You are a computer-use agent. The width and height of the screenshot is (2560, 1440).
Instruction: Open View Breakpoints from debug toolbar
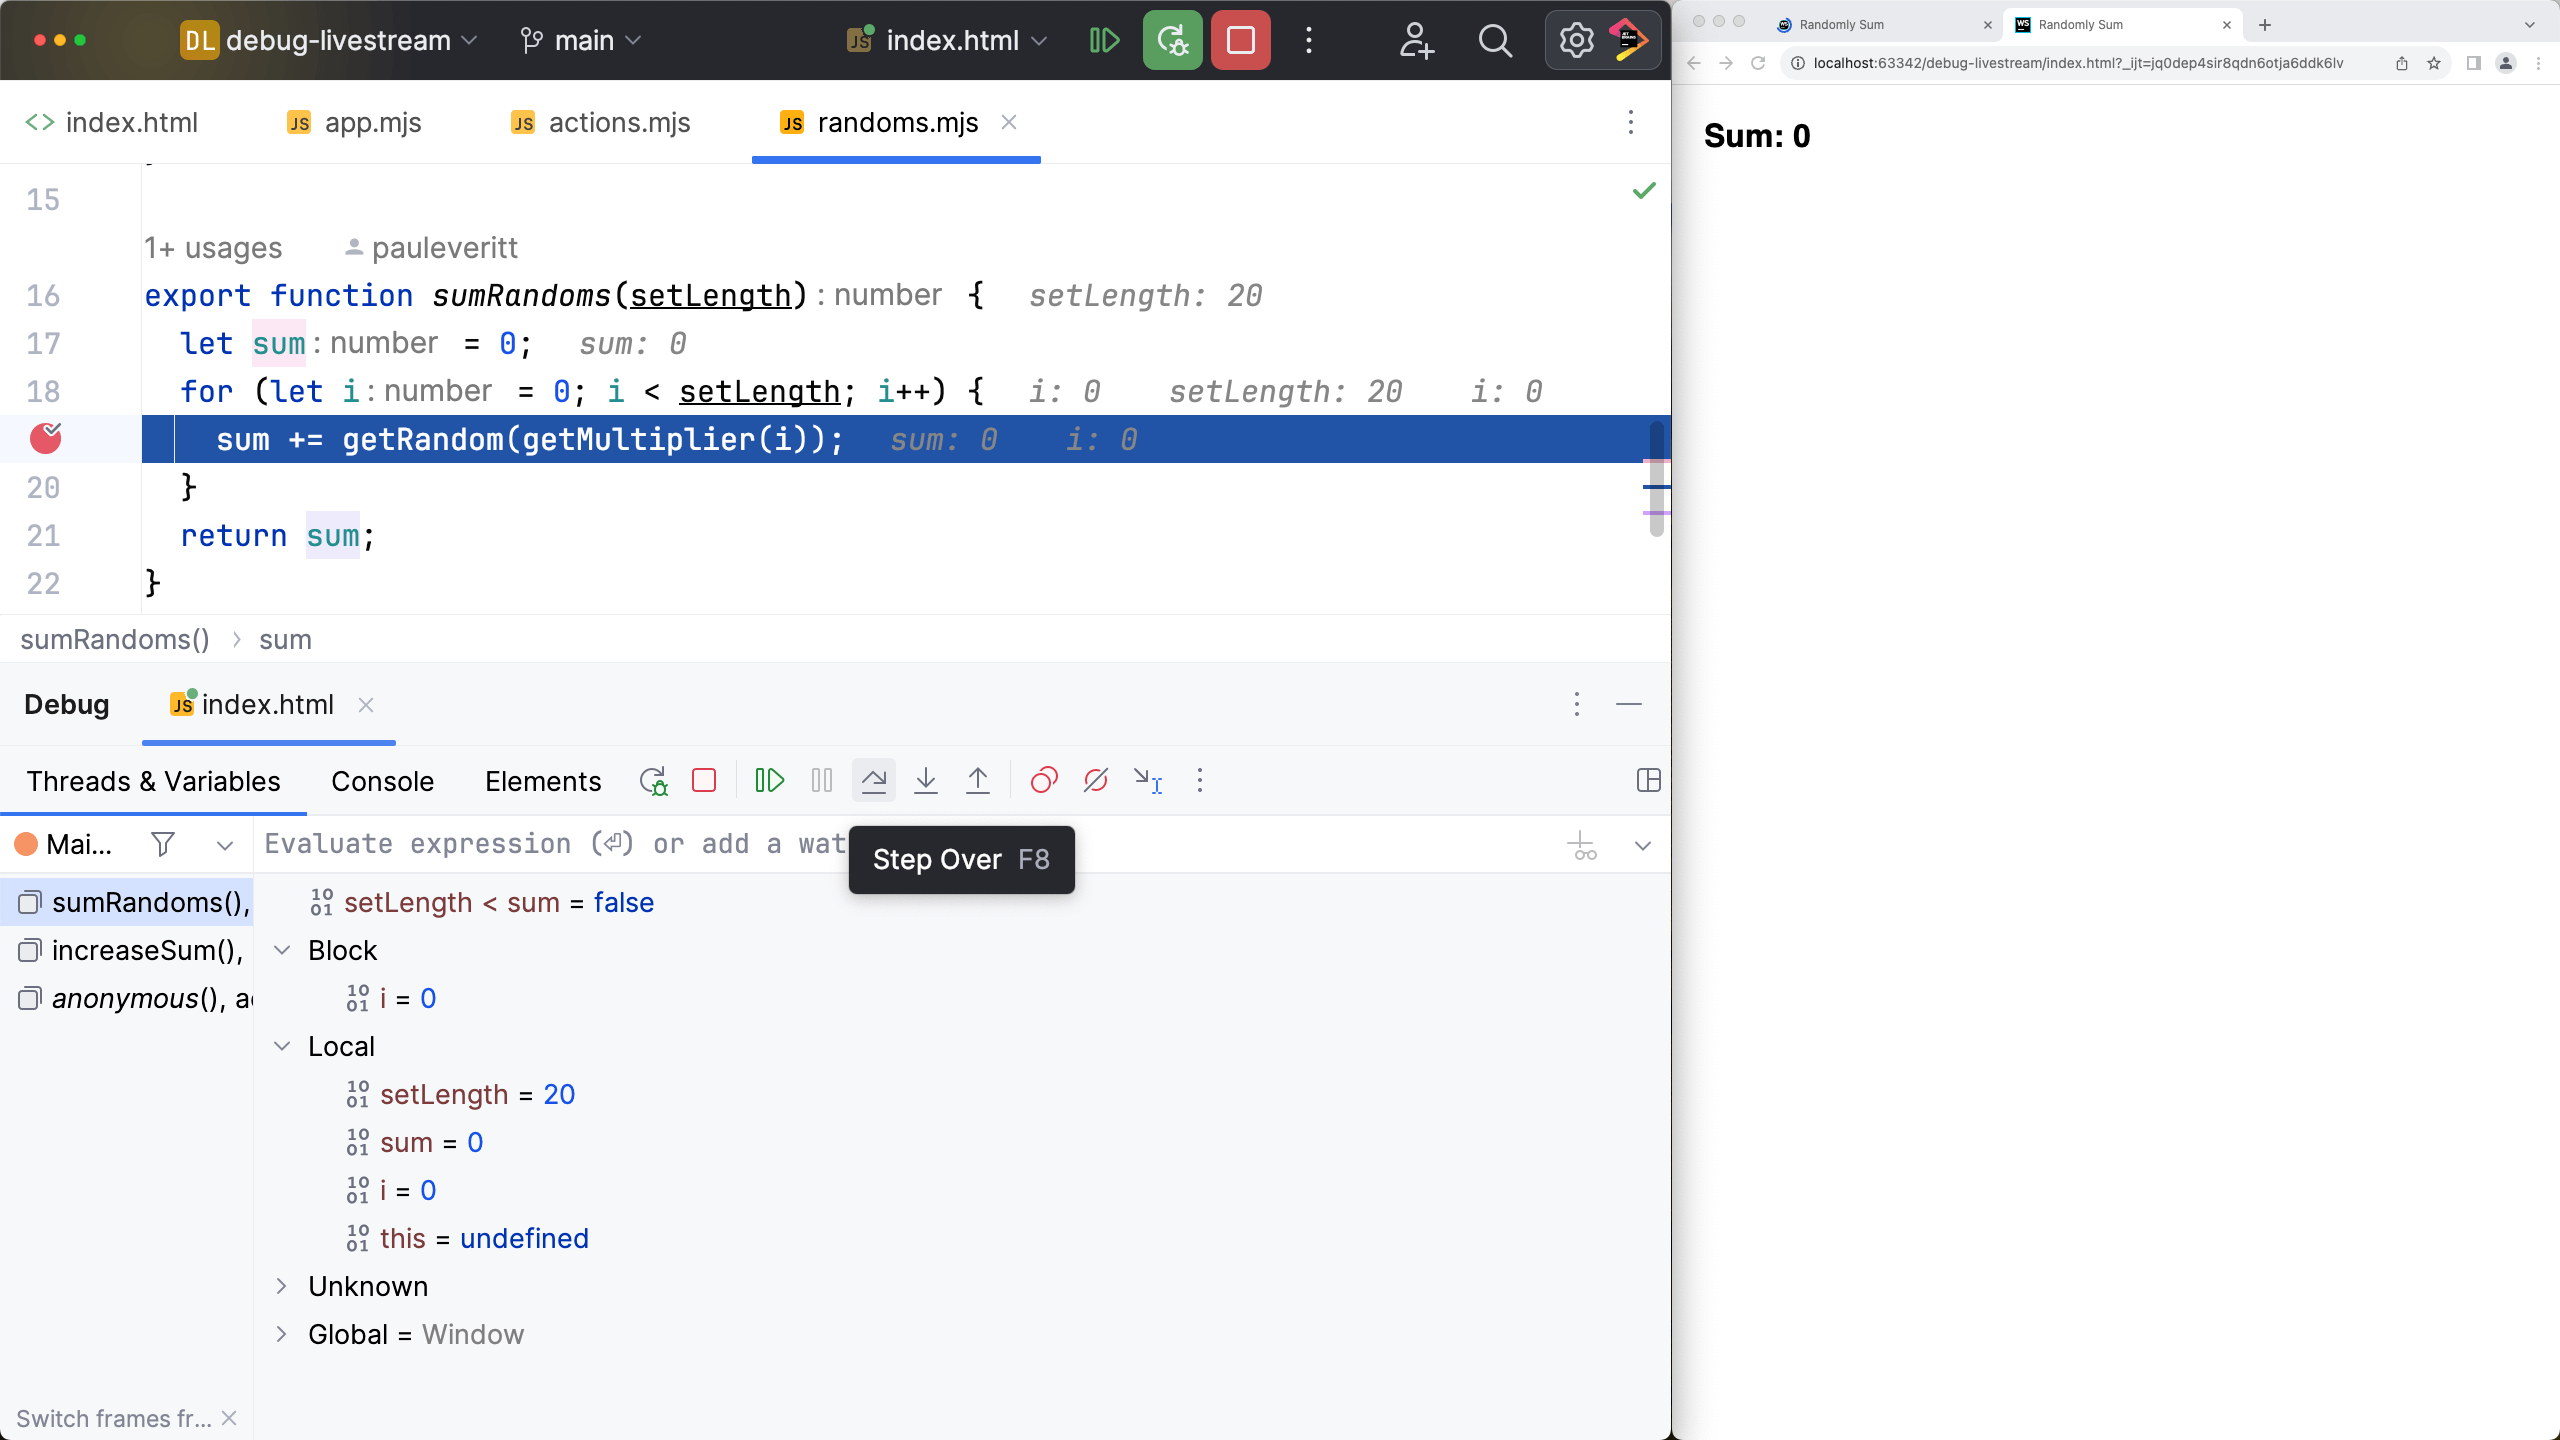click(1044, 780)
